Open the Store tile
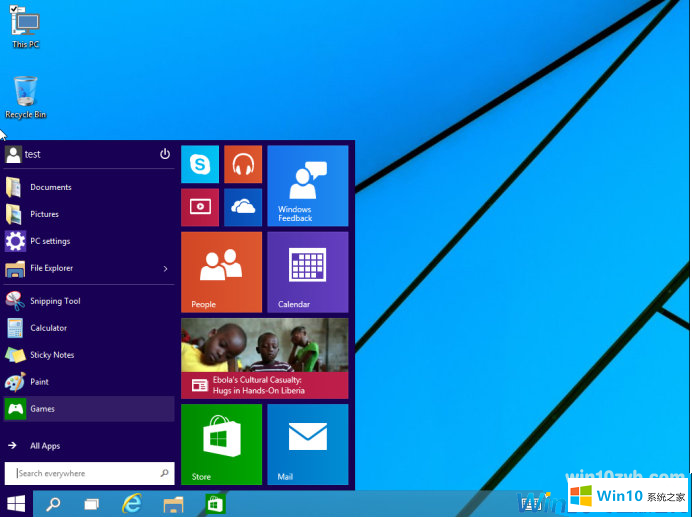 click(x=221, y=444)
